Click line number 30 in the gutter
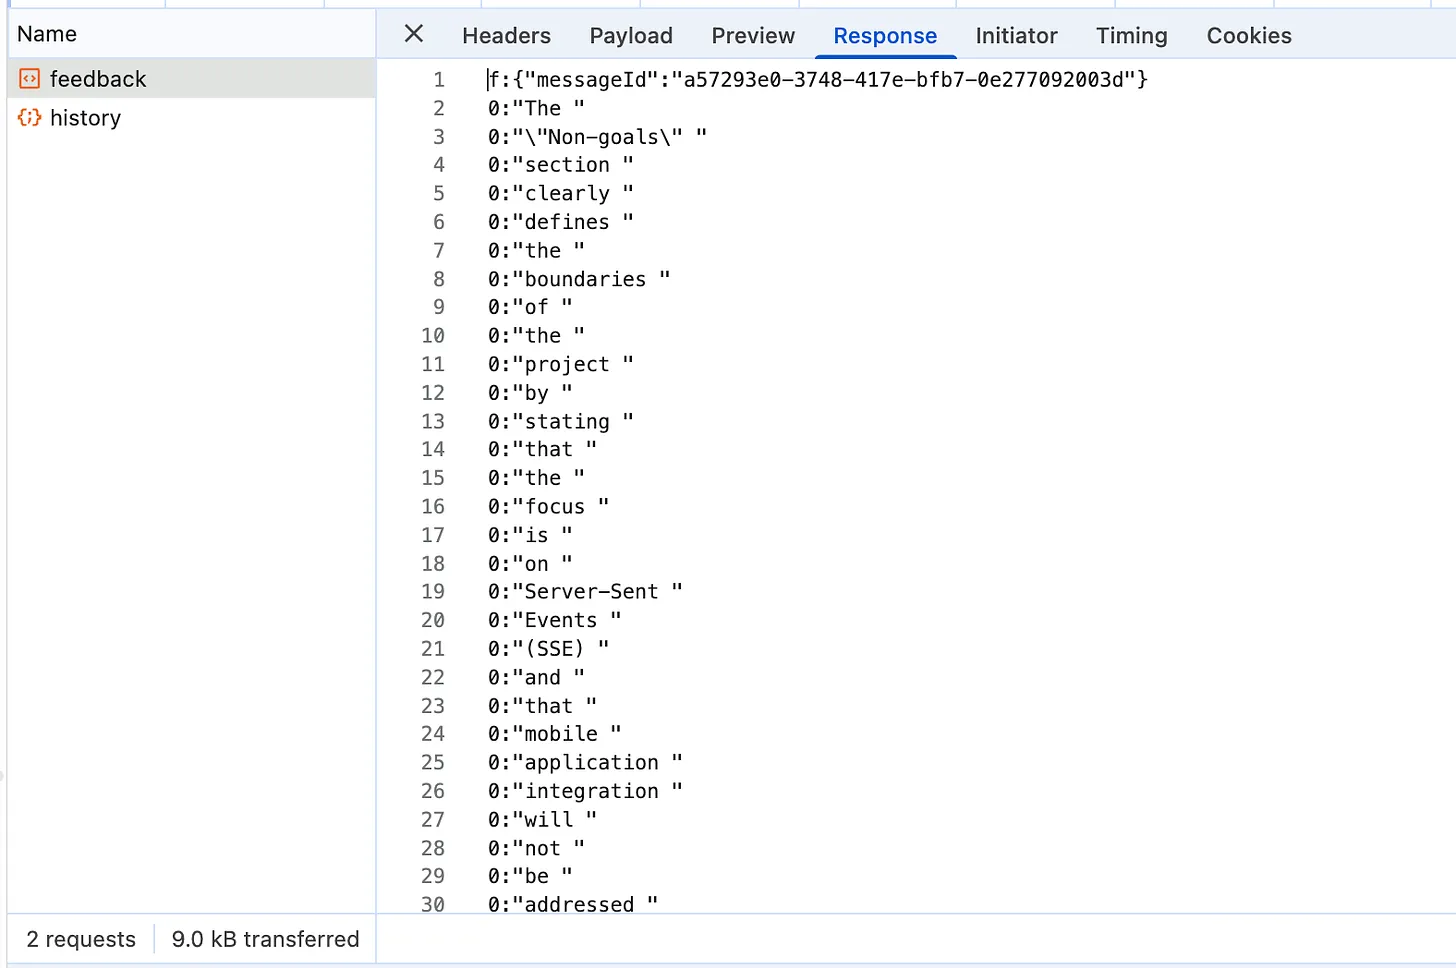1456x968 pixels. coord(433,904)
